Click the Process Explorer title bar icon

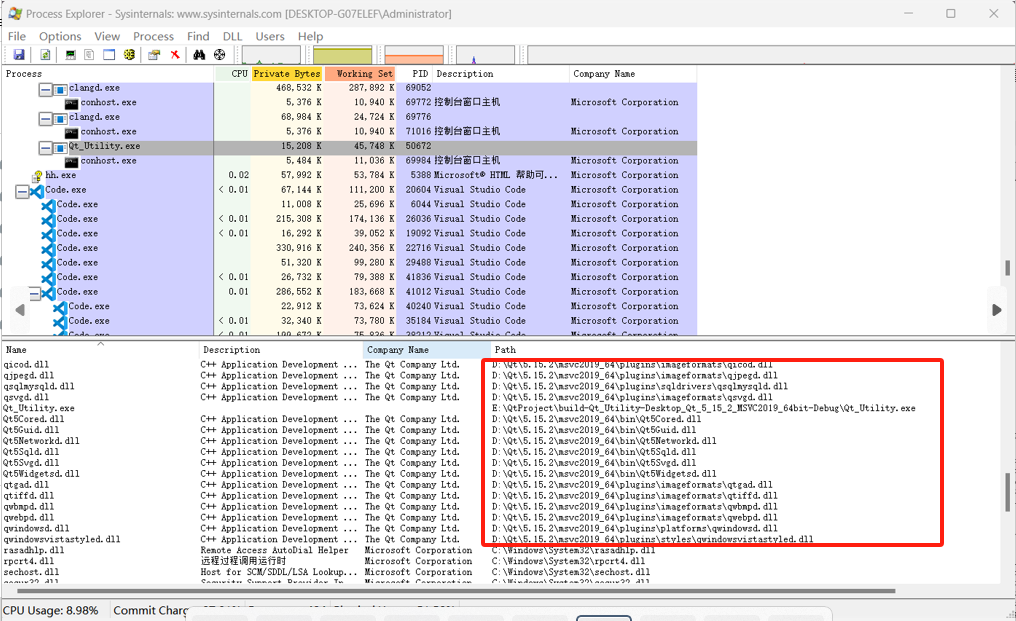[15, 14]
